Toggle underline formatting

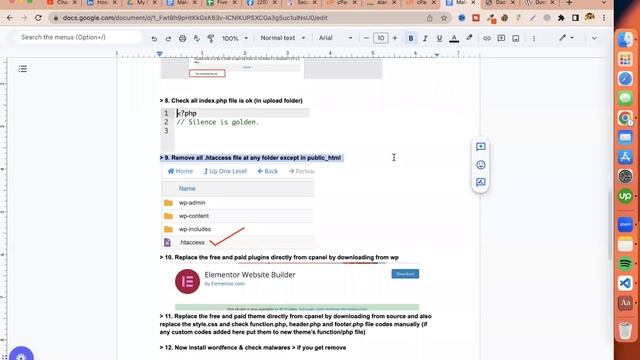click(439, 38)
